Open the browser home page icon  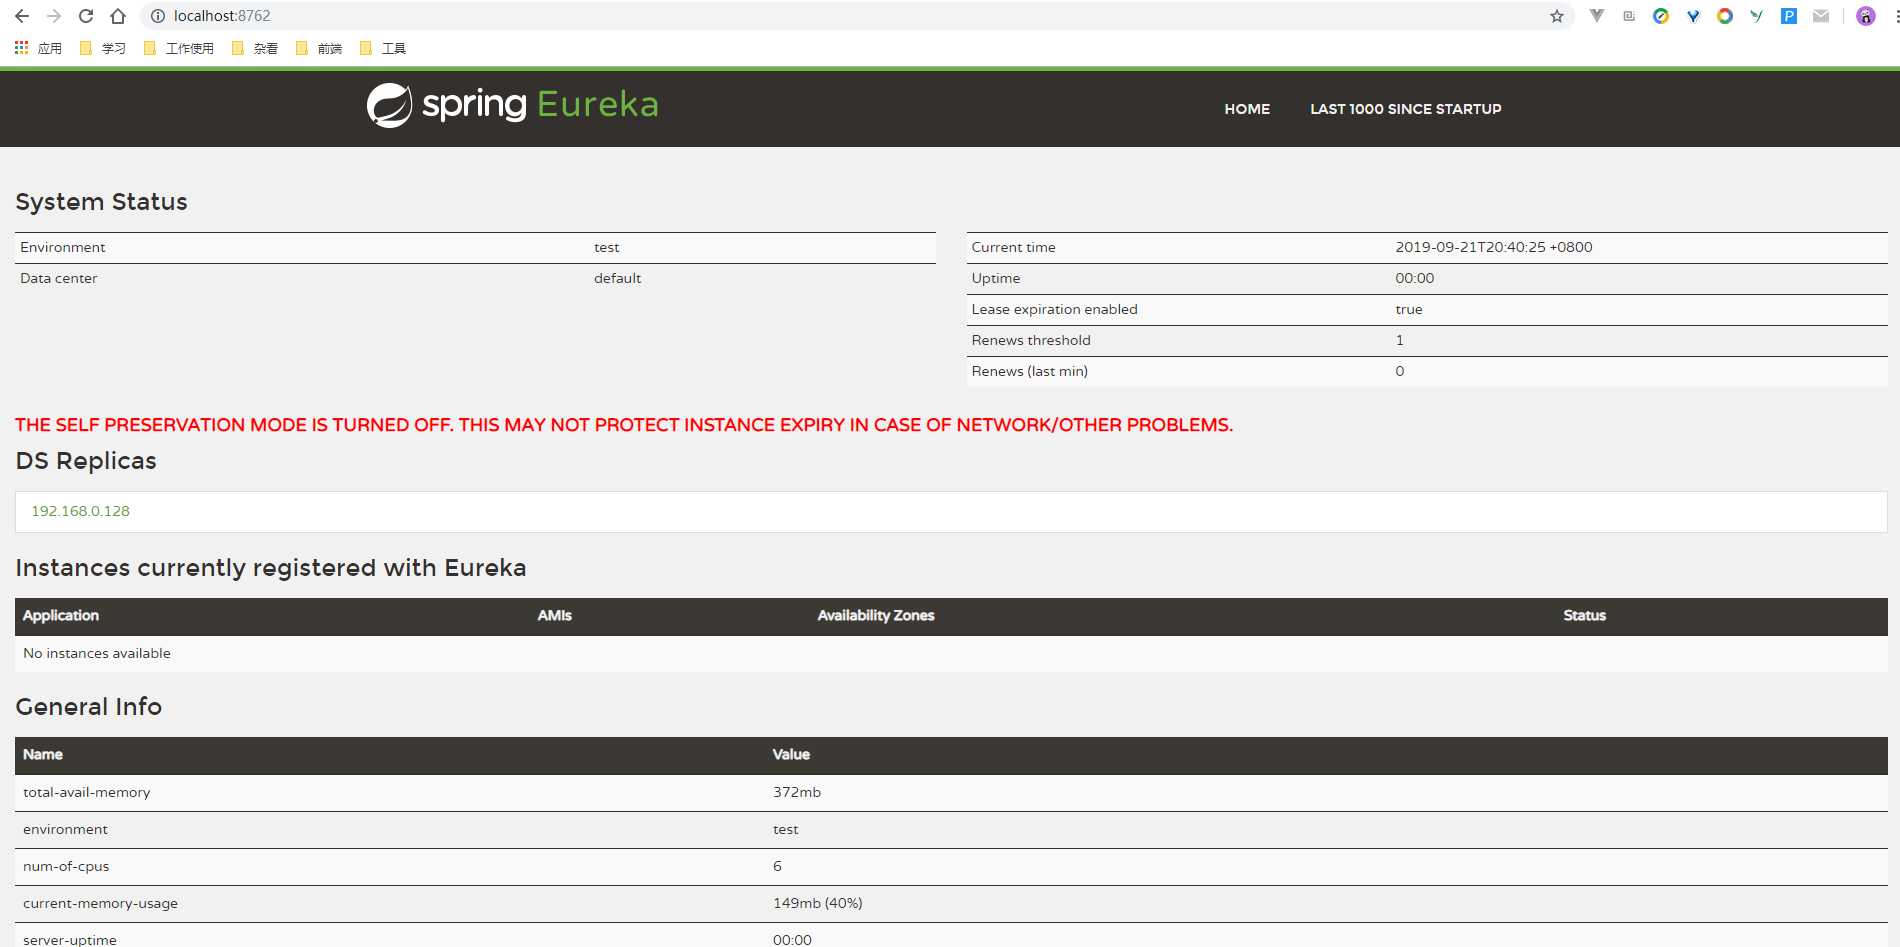point(118,16)
